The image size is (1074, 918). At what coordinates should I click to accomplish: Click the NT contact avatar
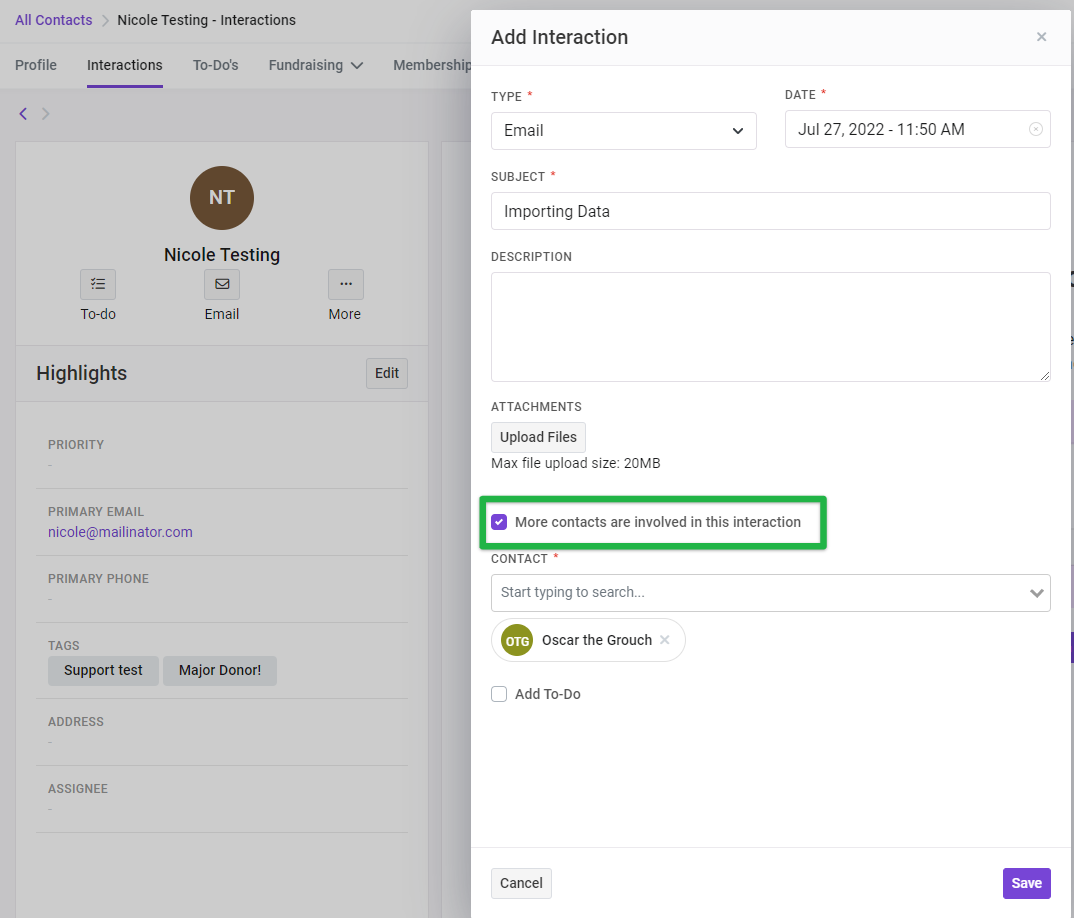point(222,198)
